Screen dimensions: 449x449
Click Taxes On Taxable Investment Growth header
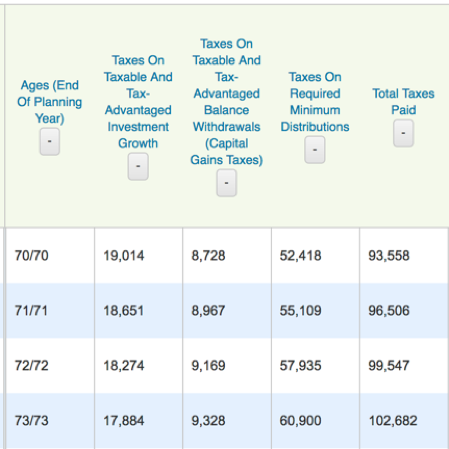pos(138,102)
